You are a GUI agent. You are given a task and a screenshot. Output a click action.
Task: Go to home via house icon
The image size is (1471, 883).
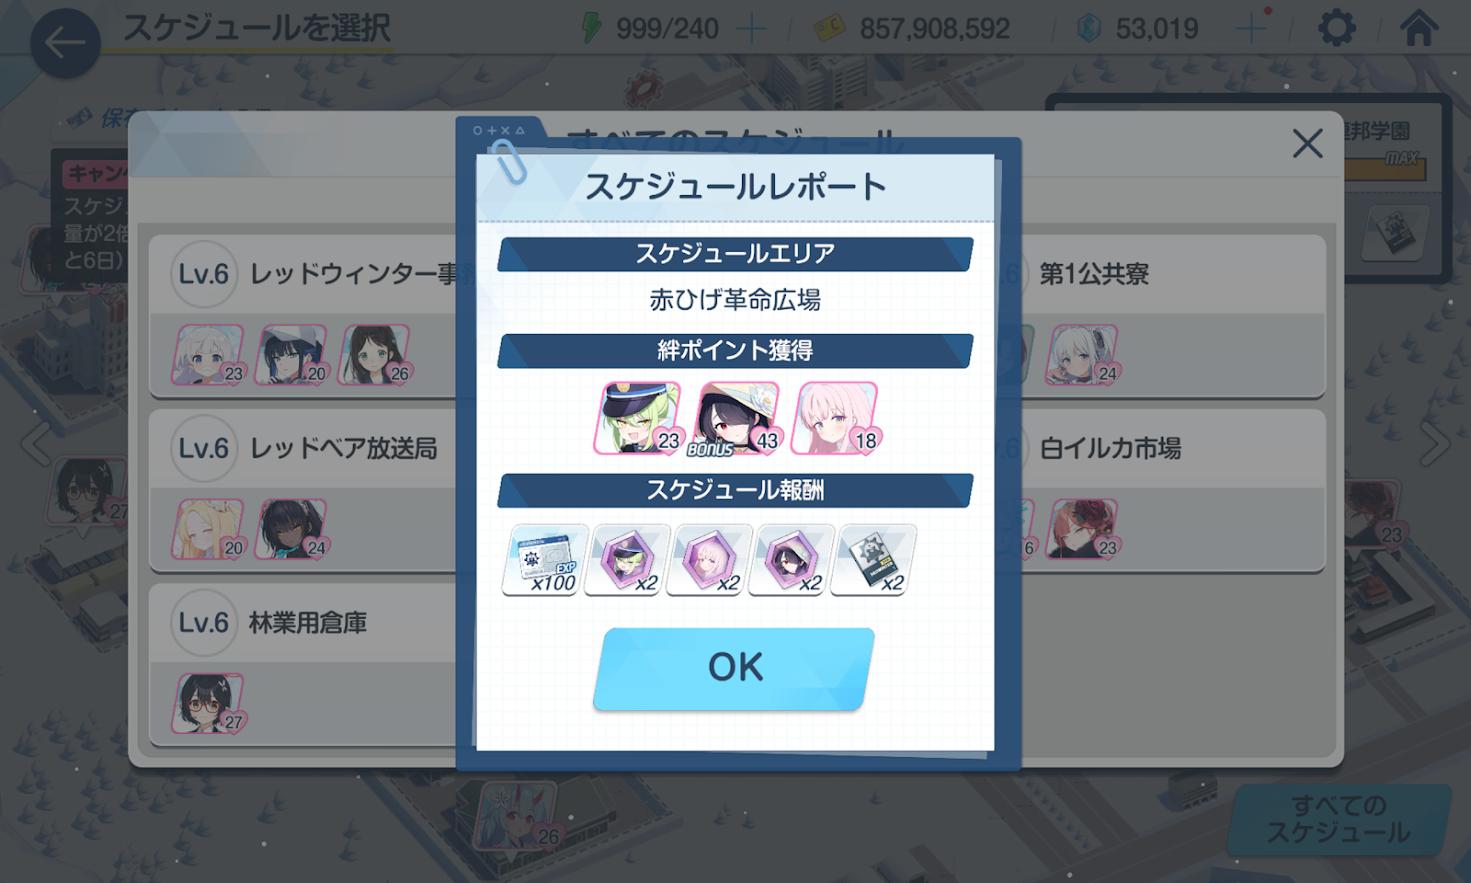pos(1419,28)
